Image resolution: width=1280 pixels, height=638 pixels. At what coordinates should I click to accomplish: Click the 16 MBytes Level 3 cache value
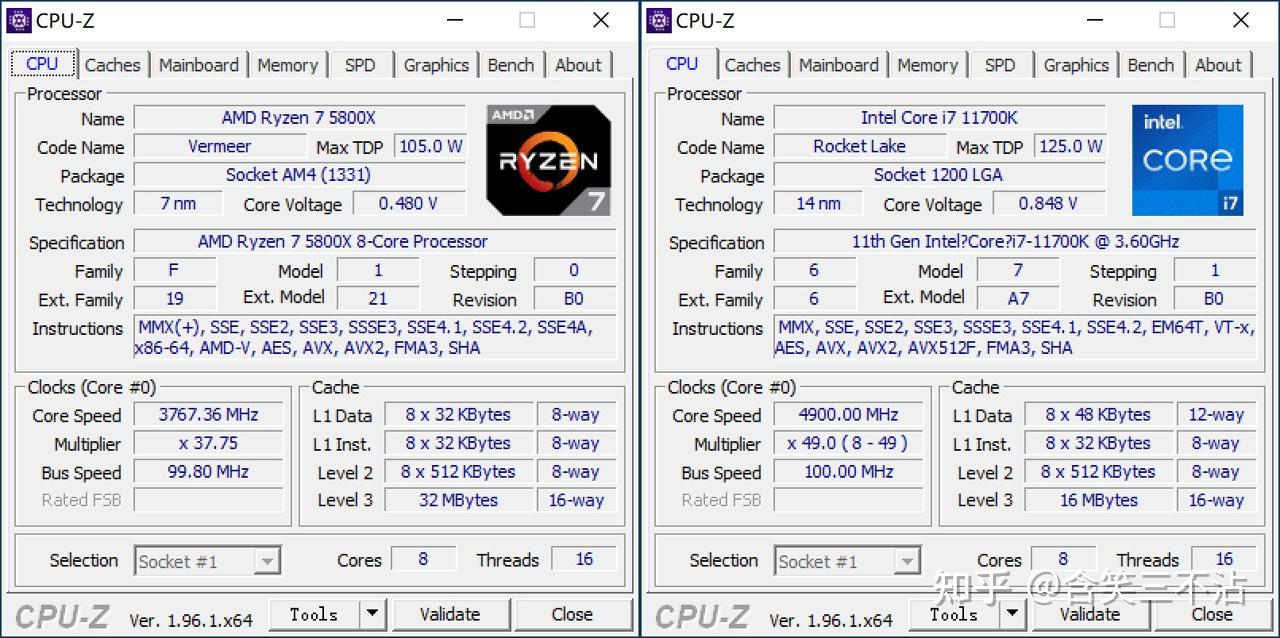[x=1098, y=500]
